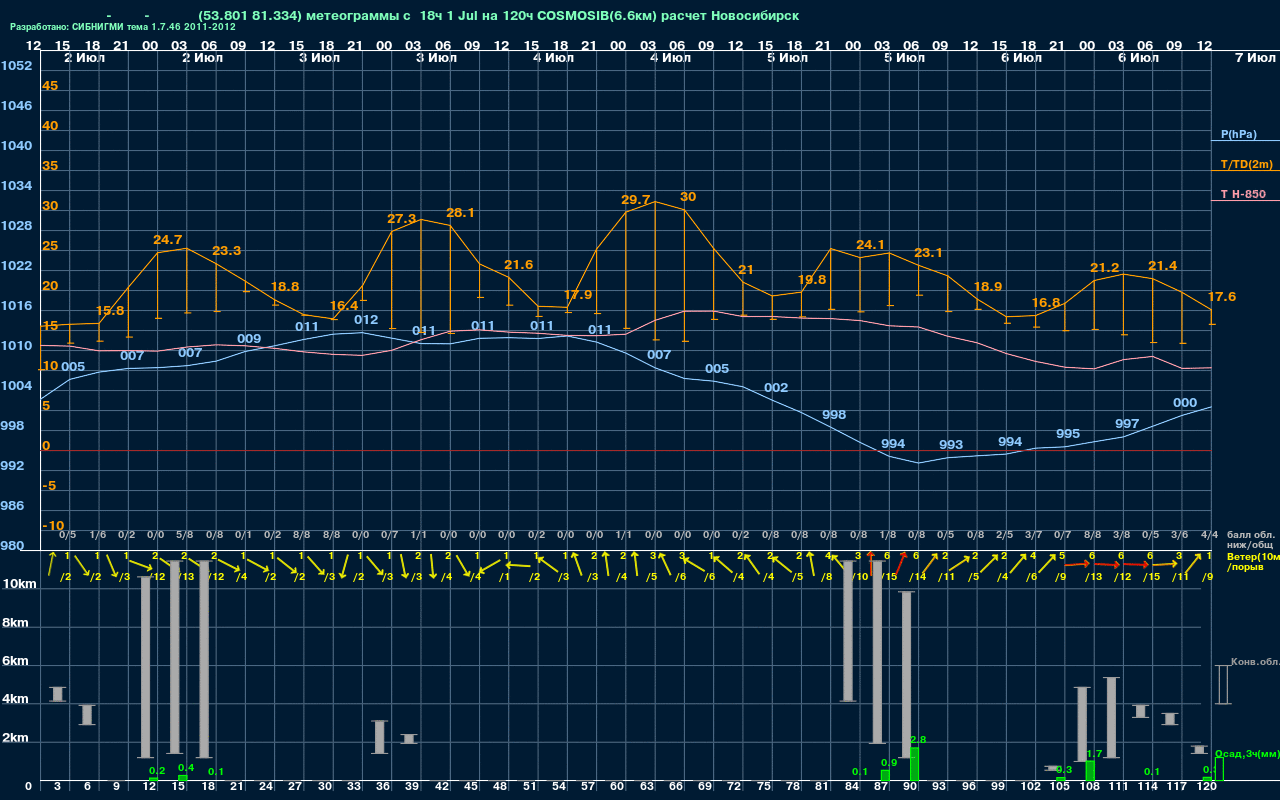The width and height of the screenshot is (1280, 800).
Task: Select the T/TD(2m) legend label
Action: [1246, 164]
